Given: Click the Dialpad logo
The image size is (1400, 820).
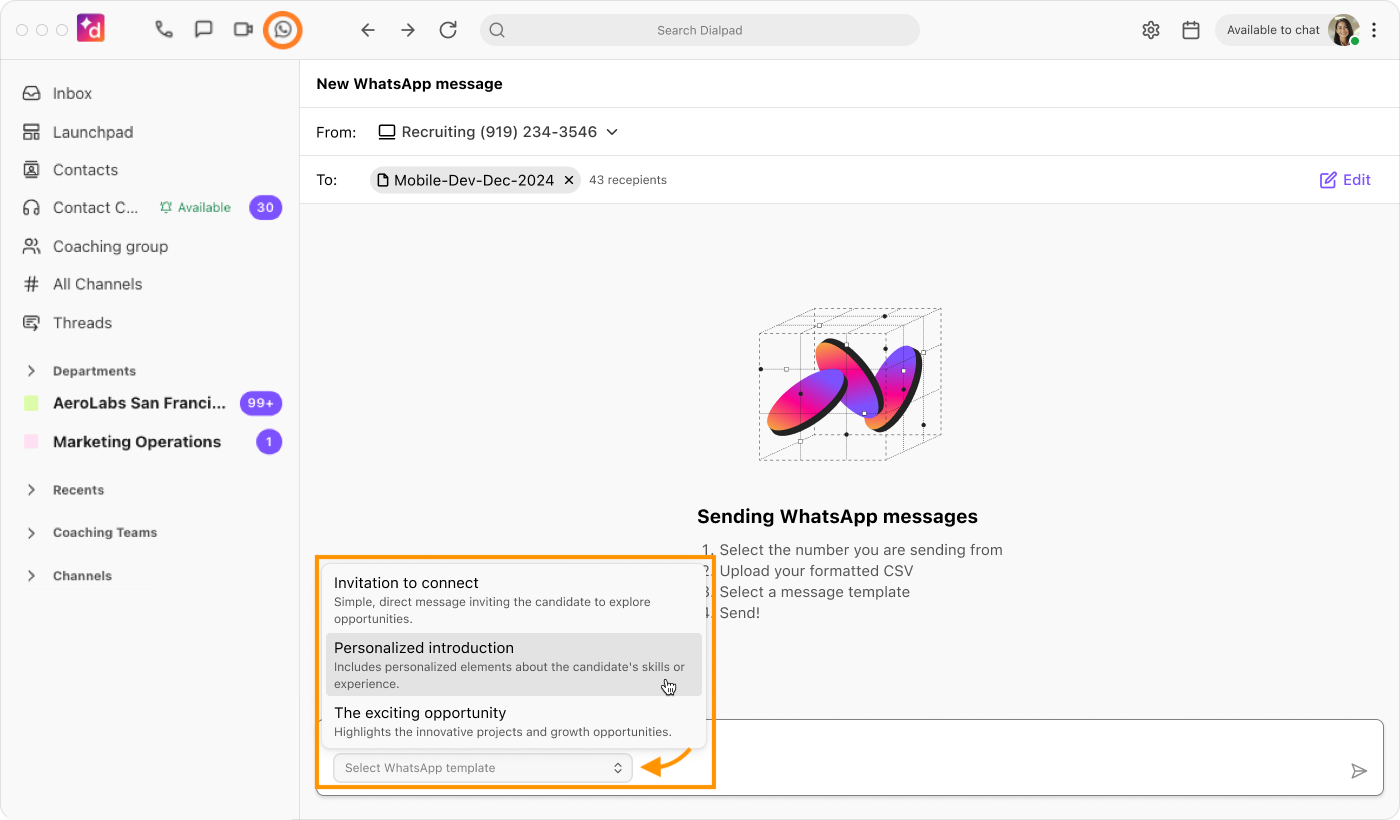Looking at the screenshot, I should pos(91,29).
